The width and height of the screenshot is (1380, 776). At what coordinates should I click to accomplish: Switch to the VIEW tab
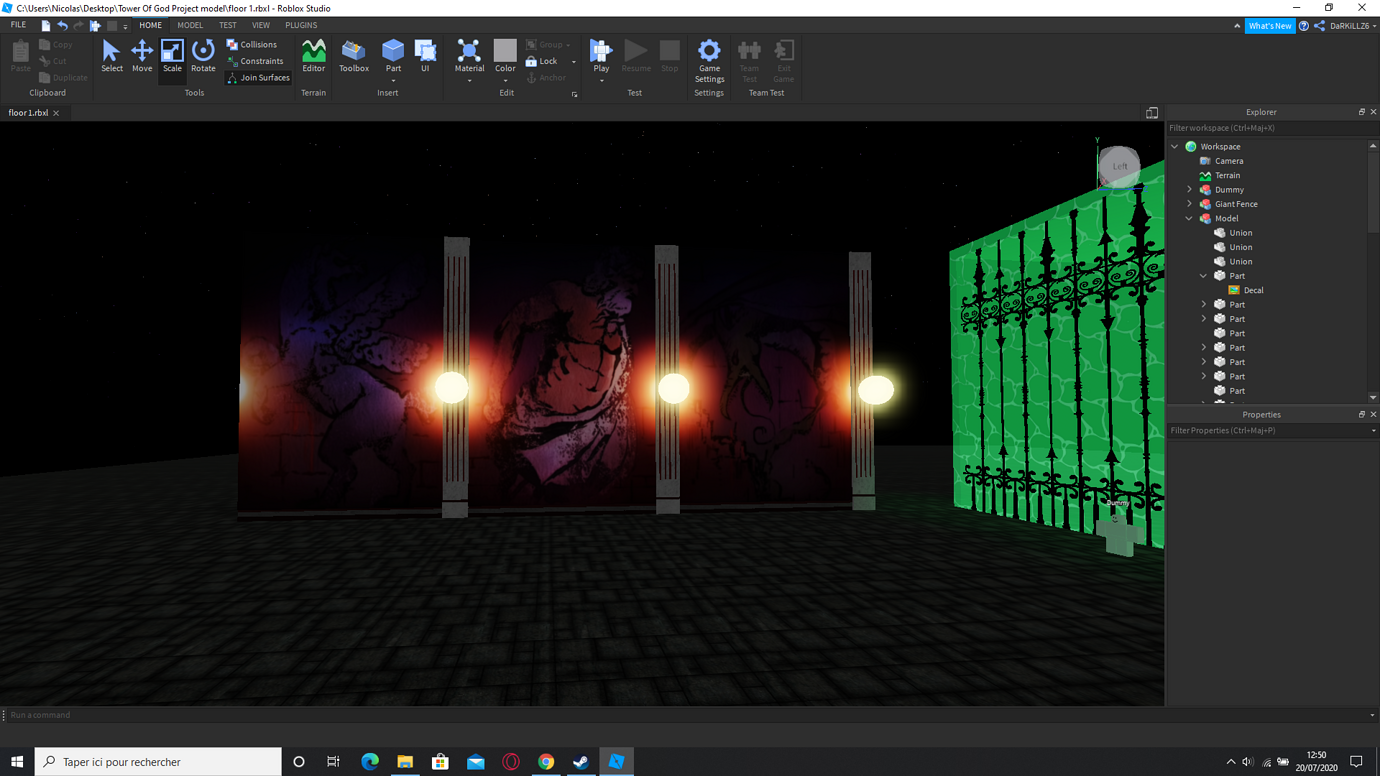pyautogui.click(x=261, y=26)
